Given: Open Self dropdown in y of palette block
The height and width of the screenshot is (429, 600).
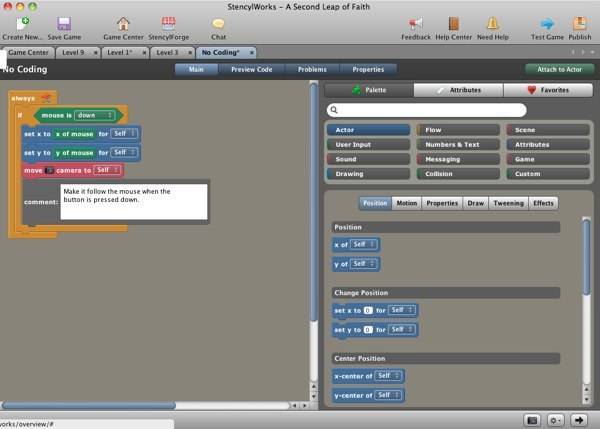Looking at the screenshot, I should click(x=364, y=264).
